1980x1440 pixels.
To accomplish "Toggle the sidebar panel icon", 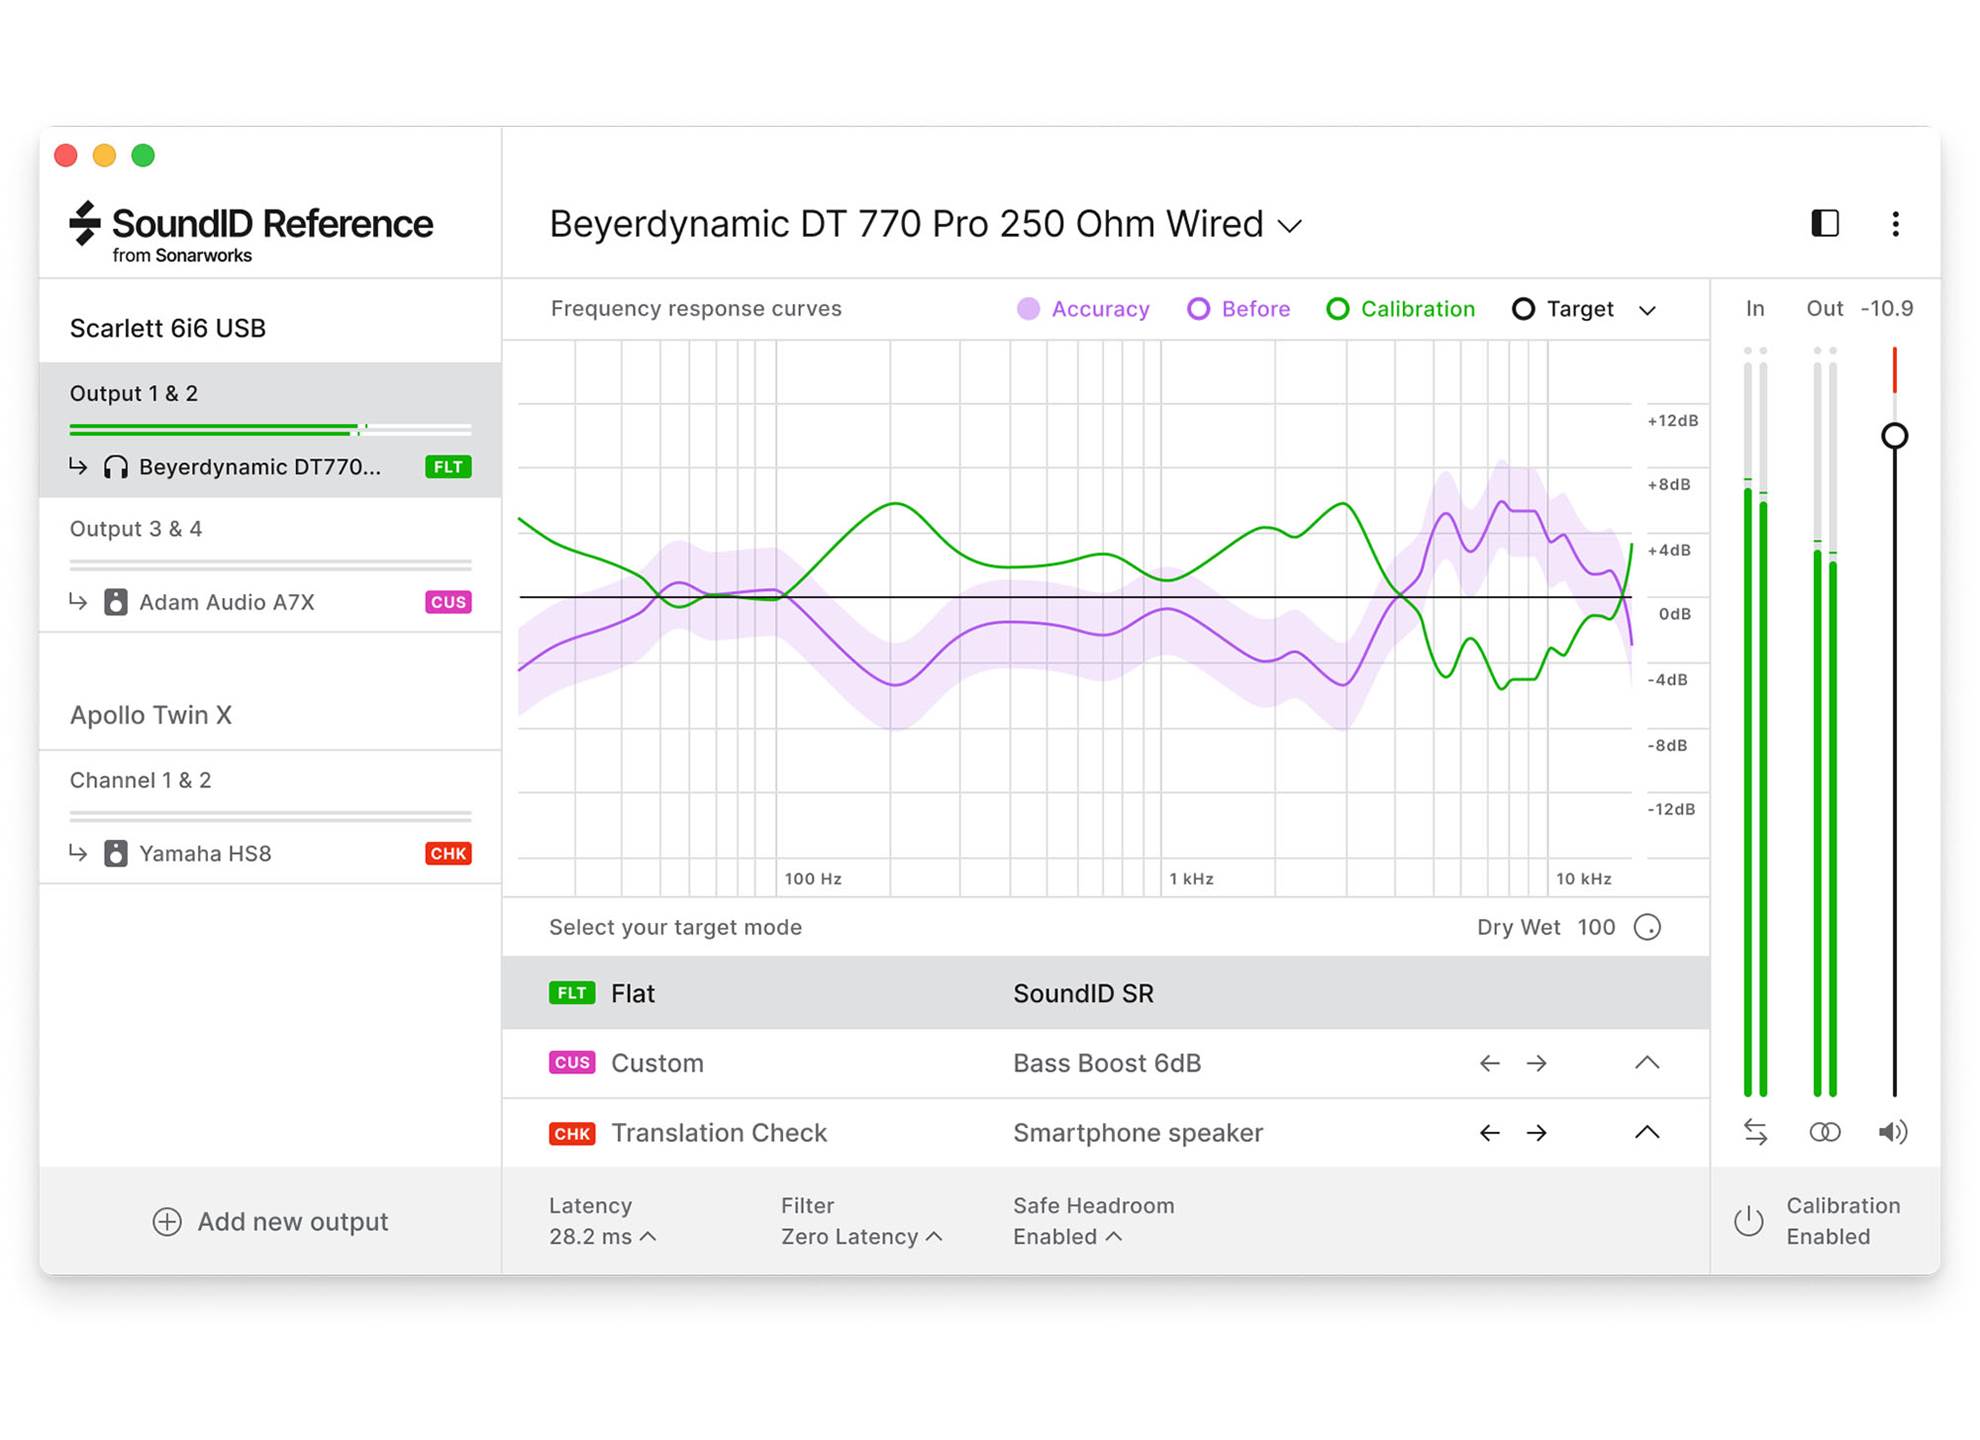I will click(x=1825, y=223).
